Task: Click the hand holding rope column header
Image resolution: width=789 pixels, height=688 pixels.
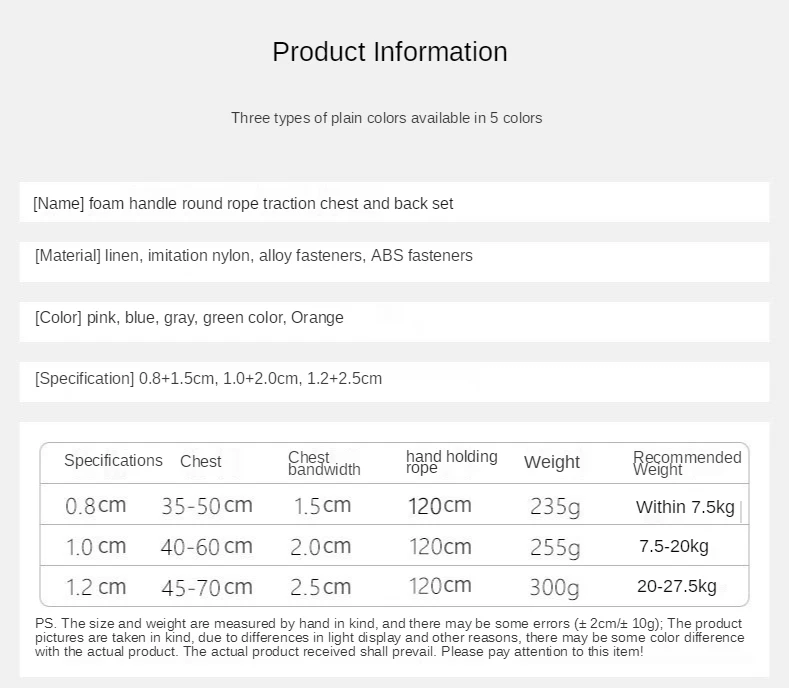Action: [451, 462]
